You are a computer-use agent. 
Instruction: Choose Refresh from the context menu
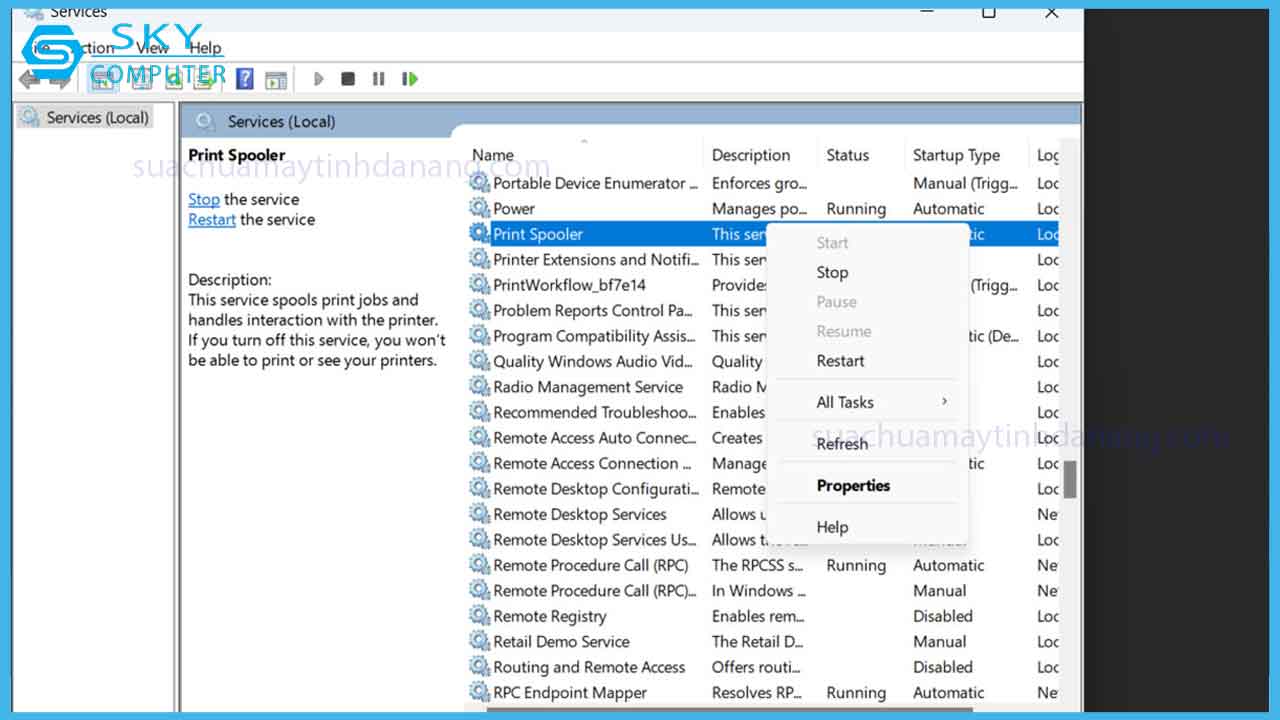coord(842,443)
